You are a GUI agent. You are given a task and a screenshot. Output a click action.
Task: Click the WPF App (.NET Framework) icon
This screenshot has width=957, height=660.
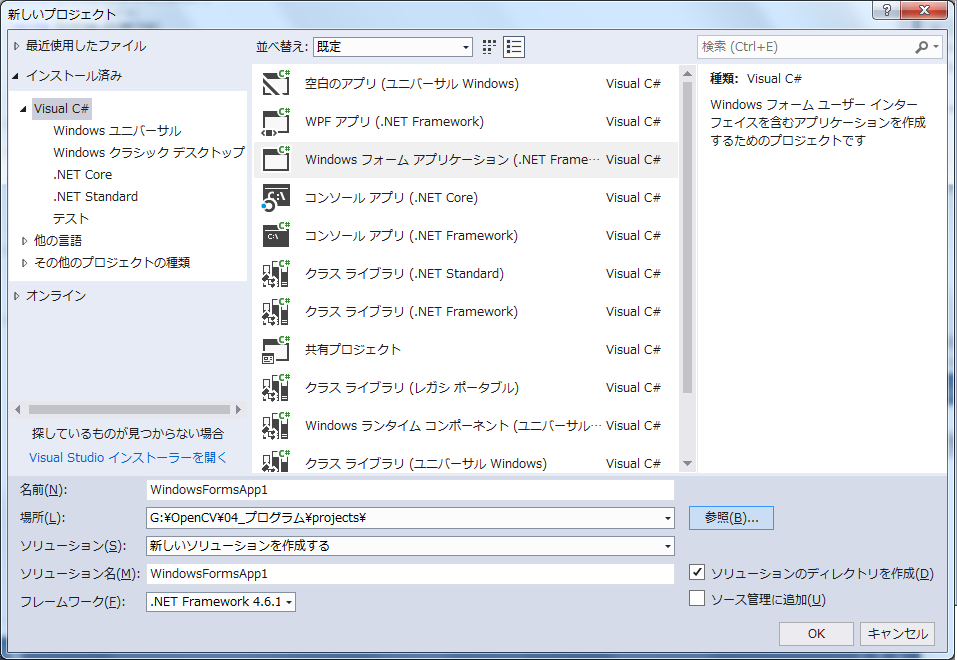(276, 121)
